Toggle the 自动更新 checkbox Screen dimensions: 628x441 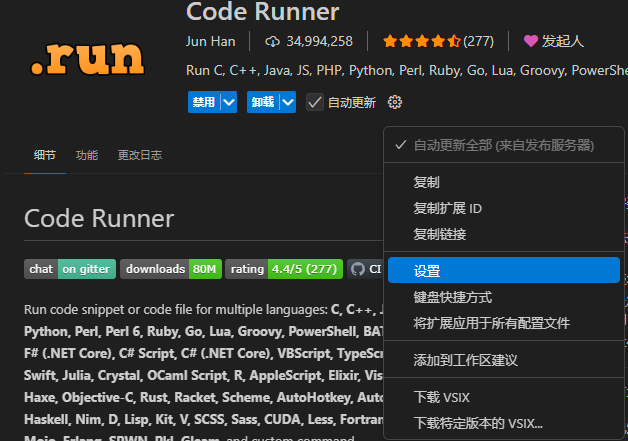click(x=315, y=102)
